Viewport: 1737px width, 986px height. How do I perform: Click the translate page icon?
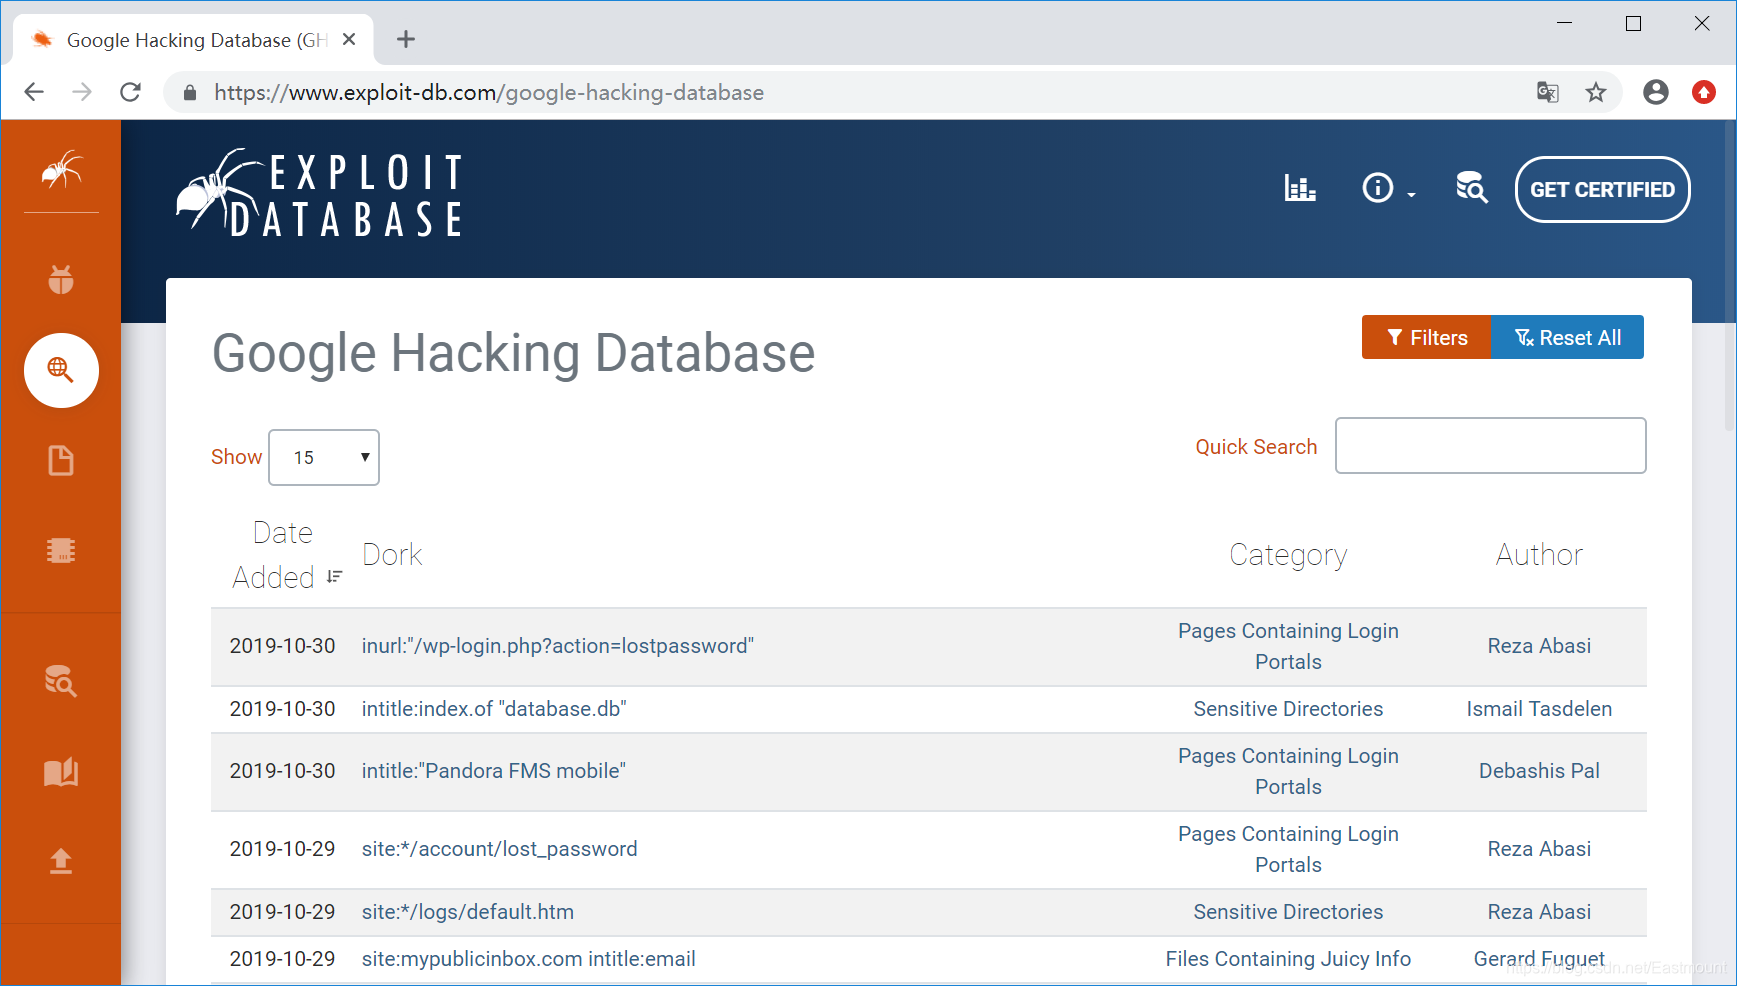[x=1548, y=92]
